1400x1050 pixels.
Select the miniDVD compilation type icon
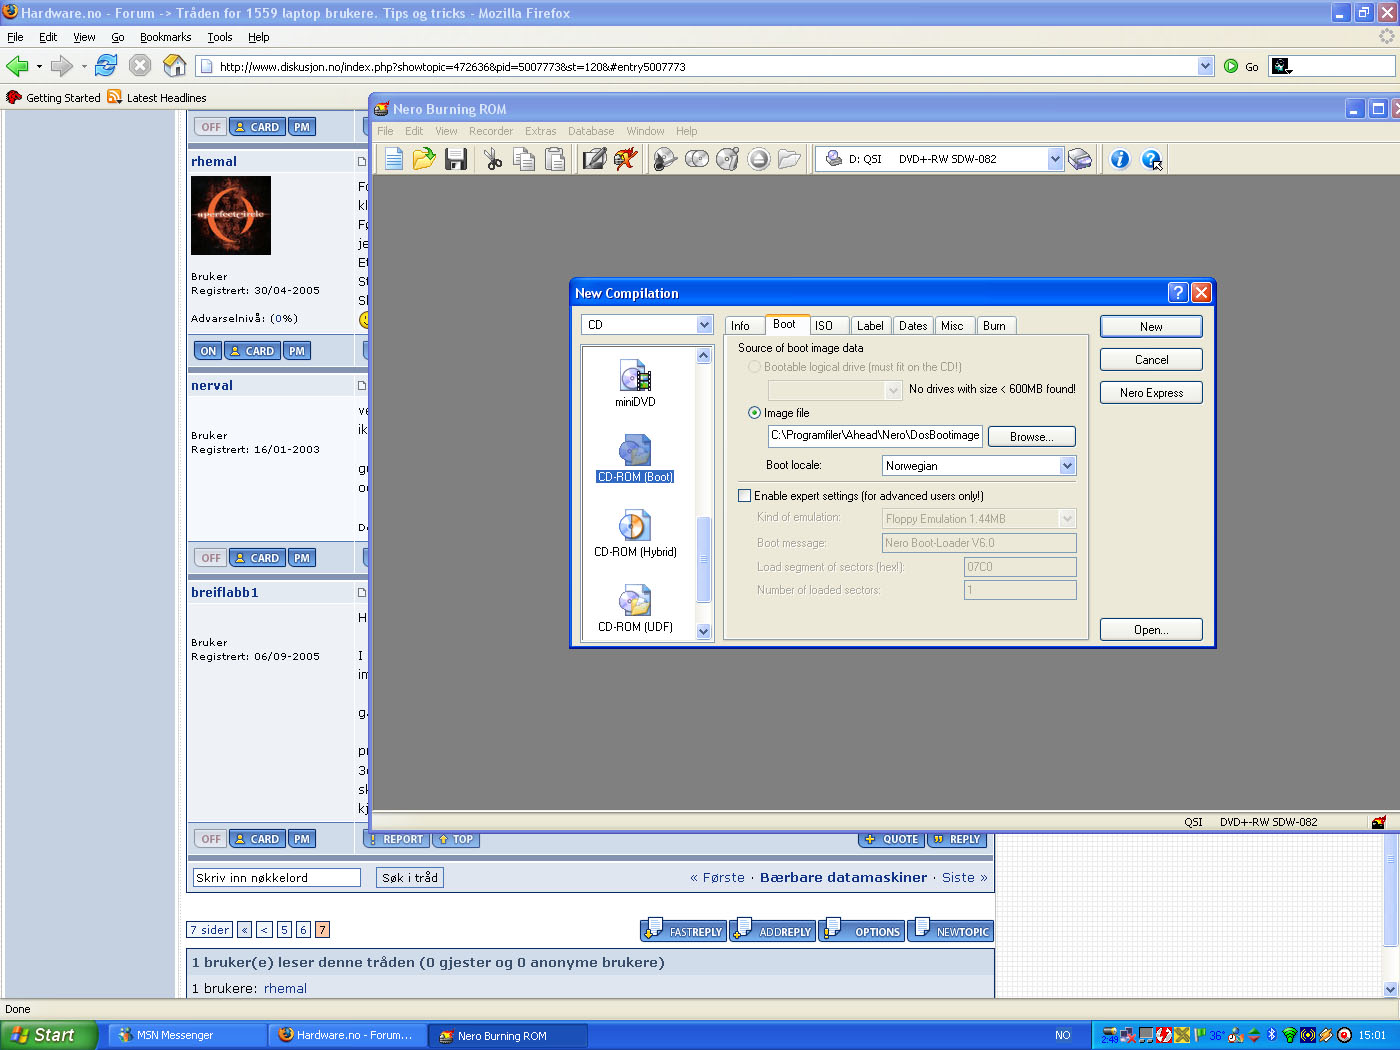(x=635, y=384)
